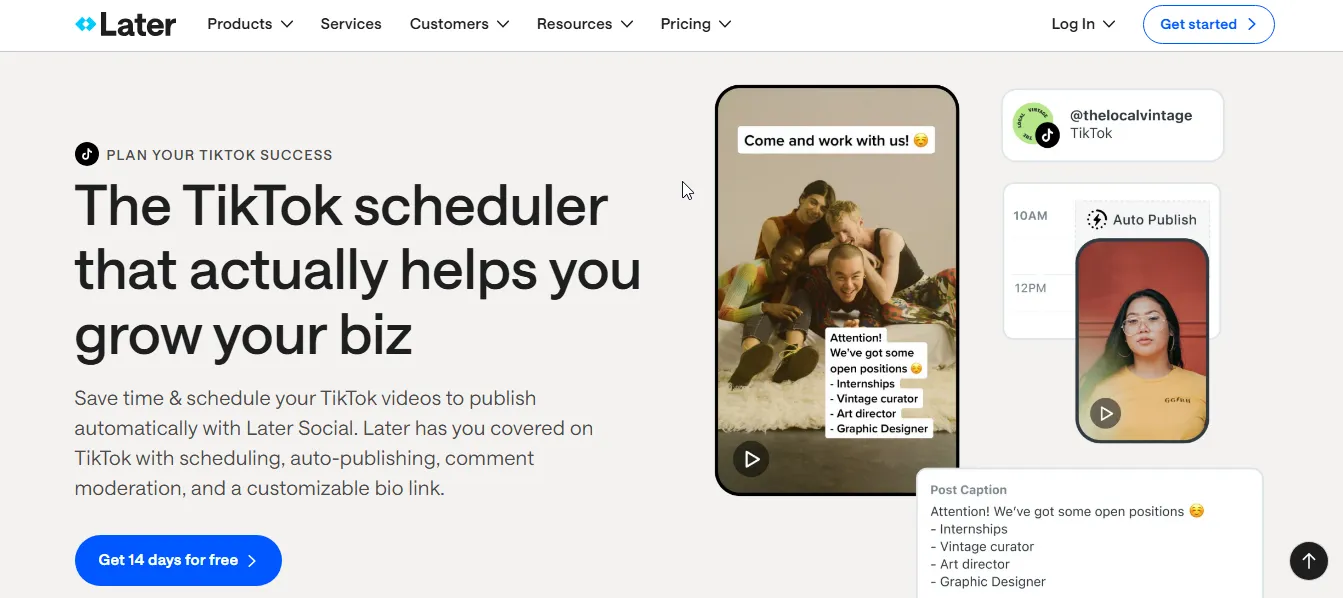Expand the Customers menu
Viewport: 1343px width, 598px height.
point(459,24)
